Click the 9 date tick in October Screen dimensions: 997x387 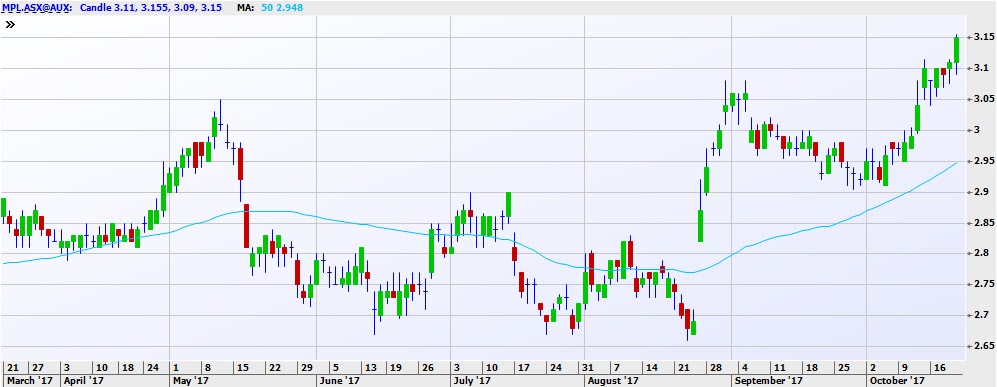[x=904, y=367]
